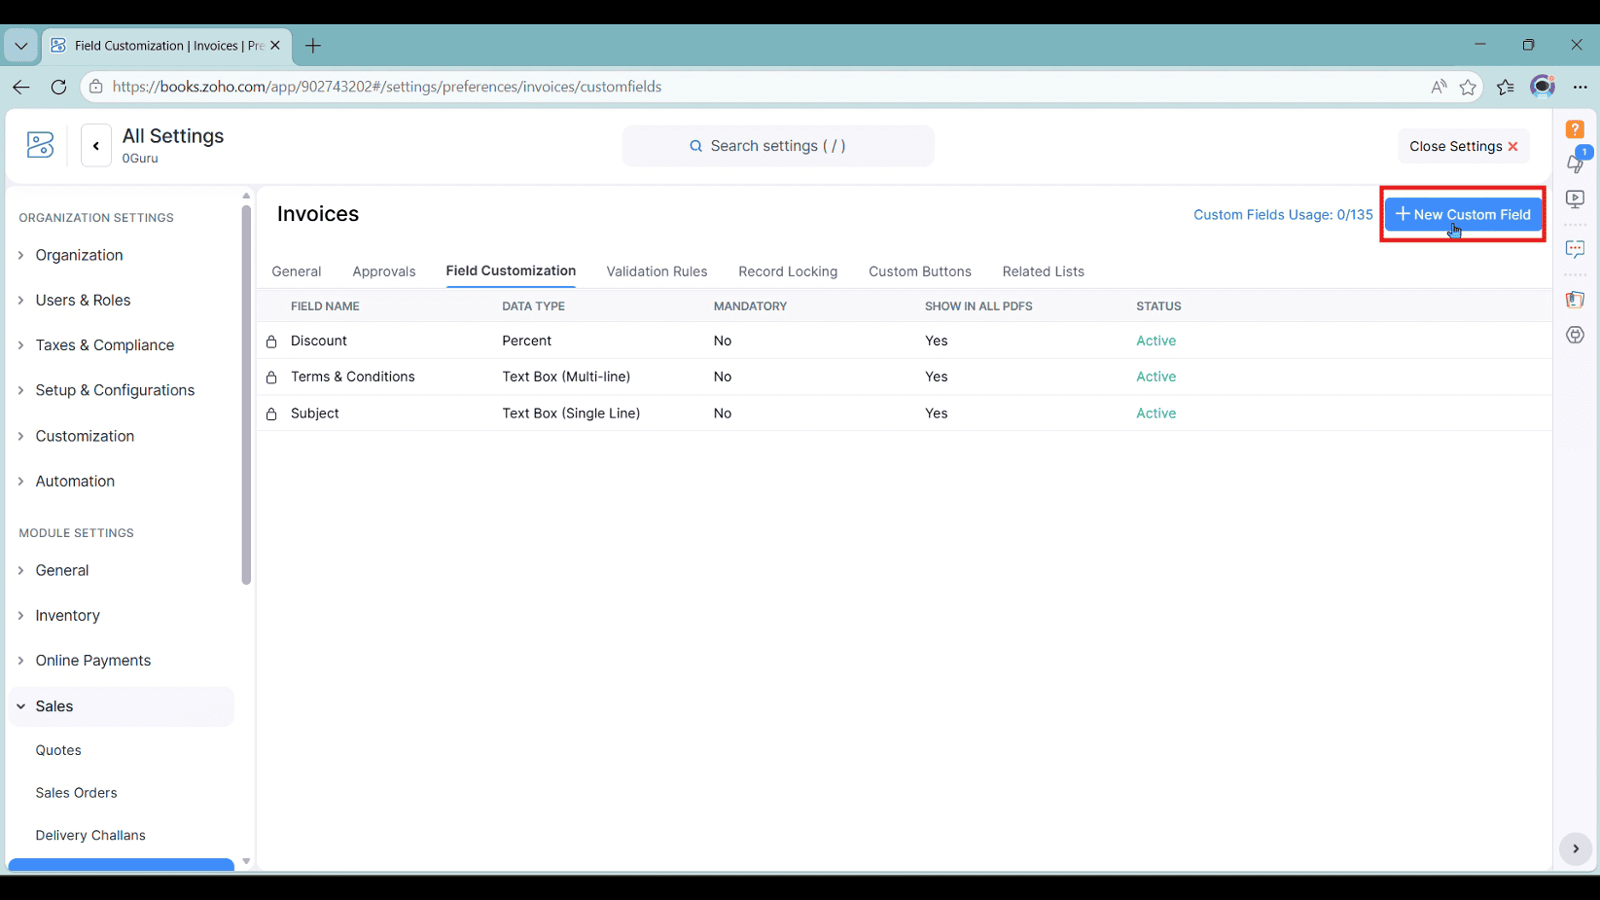Open the notifications icon with badge
This screenshot has height=900, width=1600.
1575,162
